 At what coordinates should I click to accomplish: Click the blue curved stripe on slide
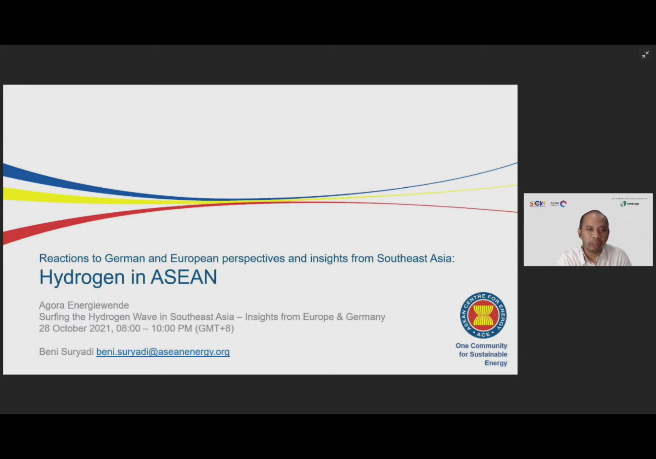[x=60, y=178]
